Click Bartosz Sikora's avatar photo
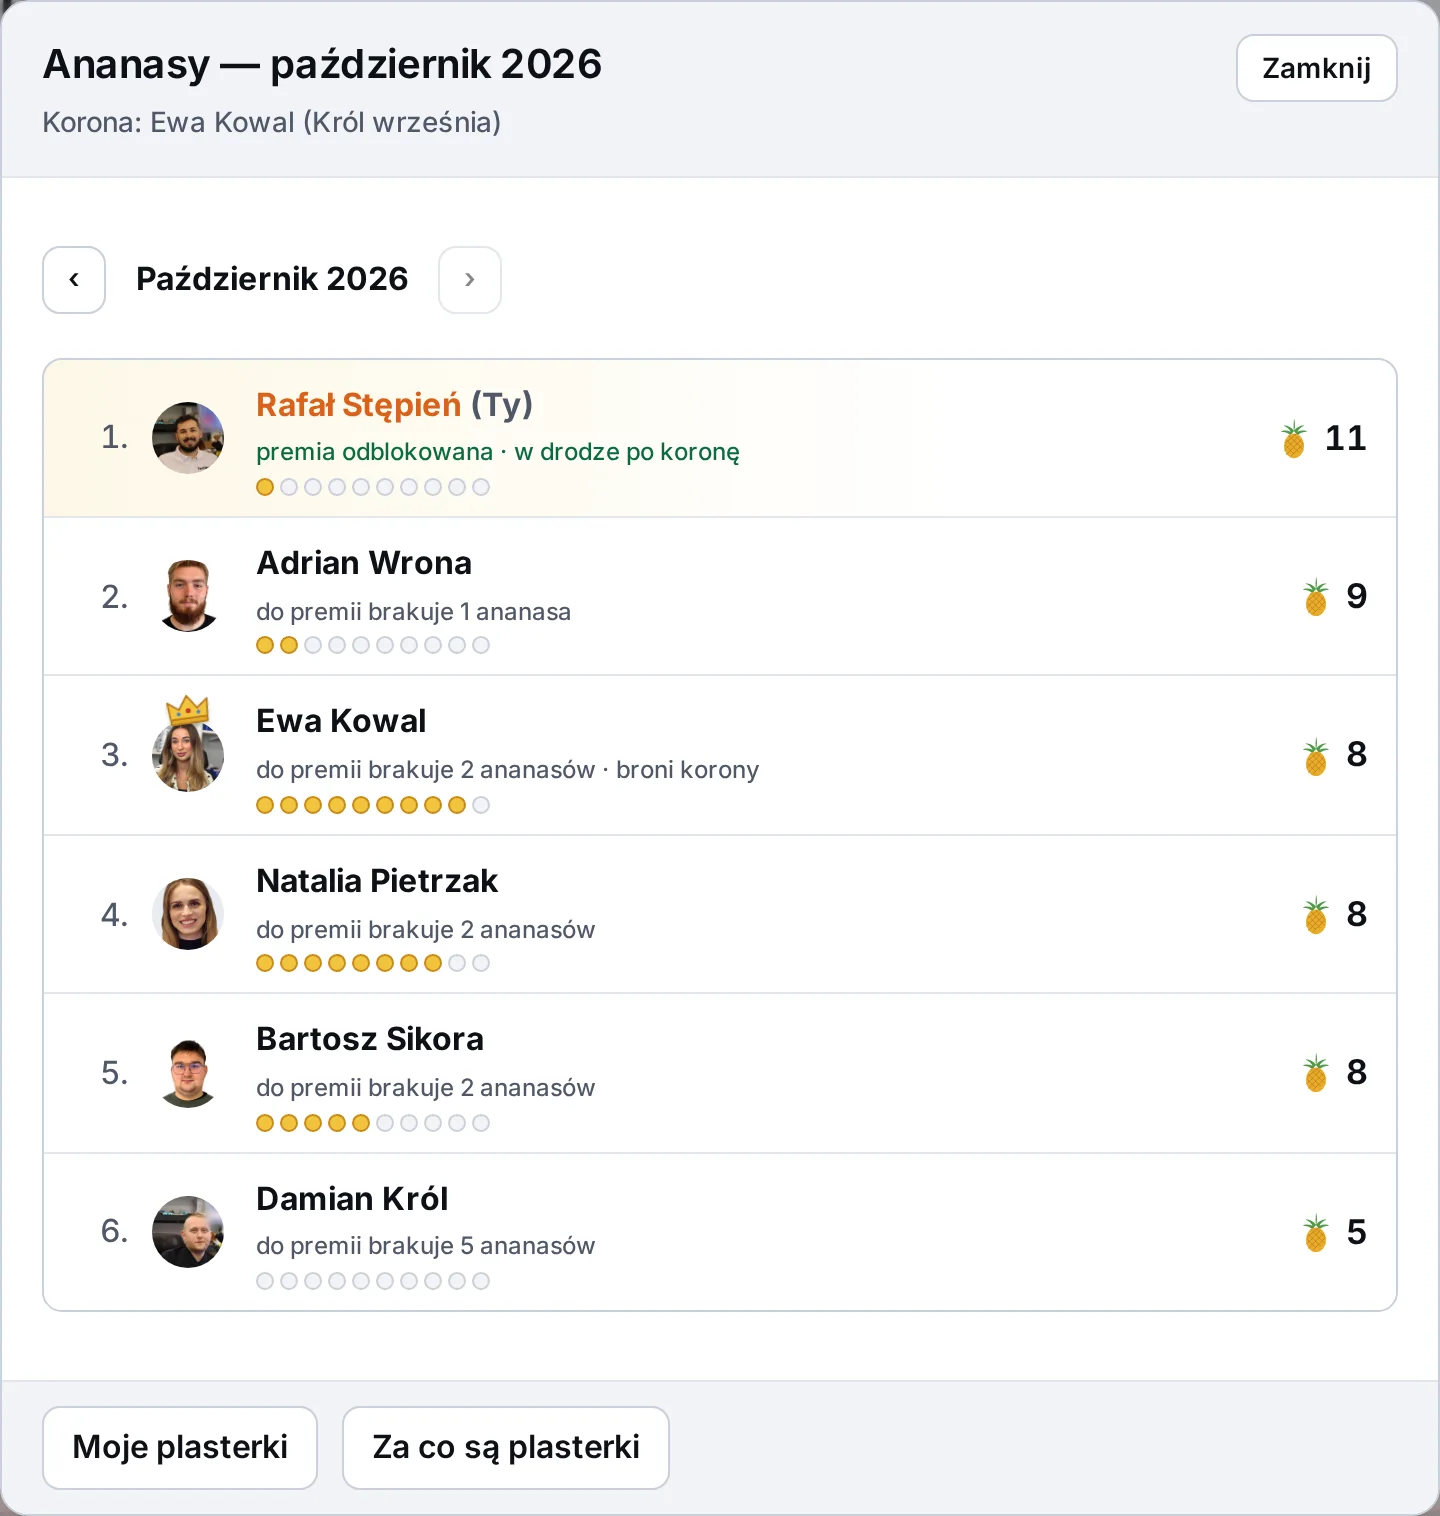 [x=188, y=1072]
